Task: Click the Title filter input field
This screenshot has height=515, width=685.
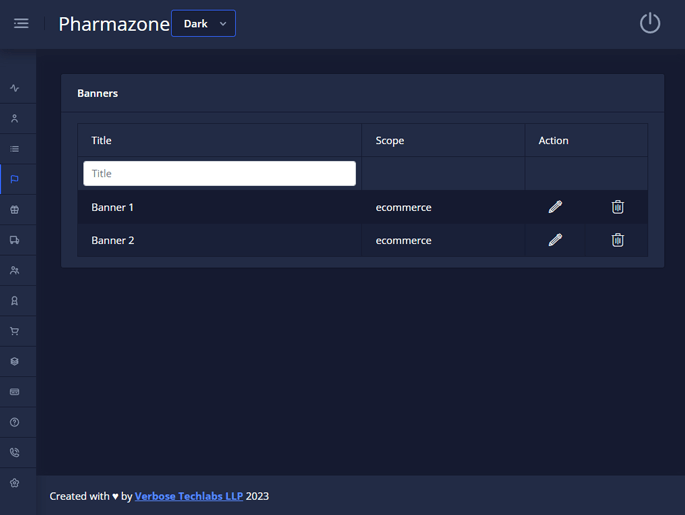Action: [x=219, y=173]
